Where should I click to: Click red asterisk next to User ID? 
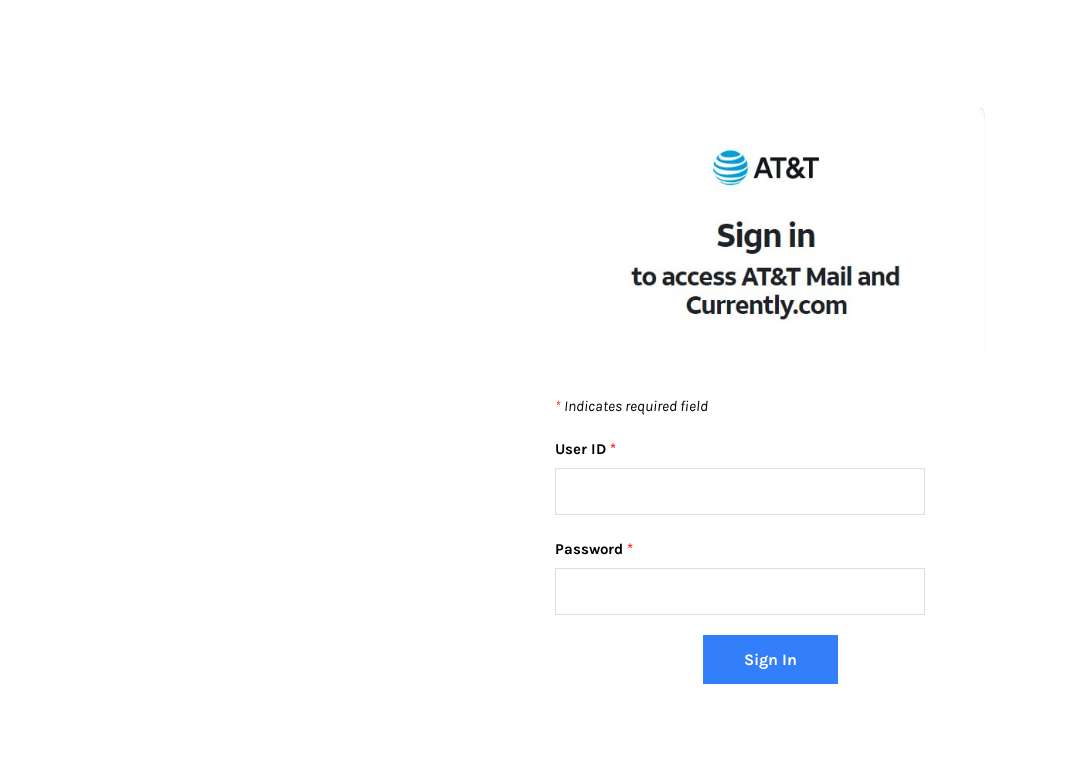pyautogui.click(x=613, y=447)
